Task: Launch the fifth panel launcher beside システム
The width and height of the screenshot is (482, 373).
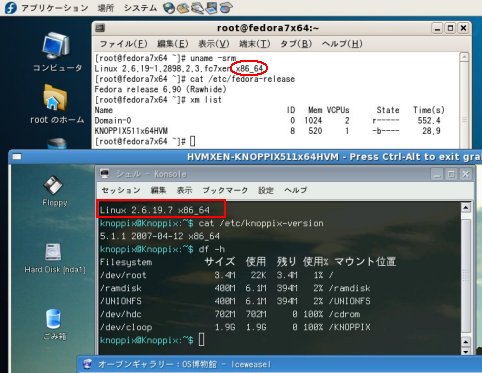Action: [226, 8]
